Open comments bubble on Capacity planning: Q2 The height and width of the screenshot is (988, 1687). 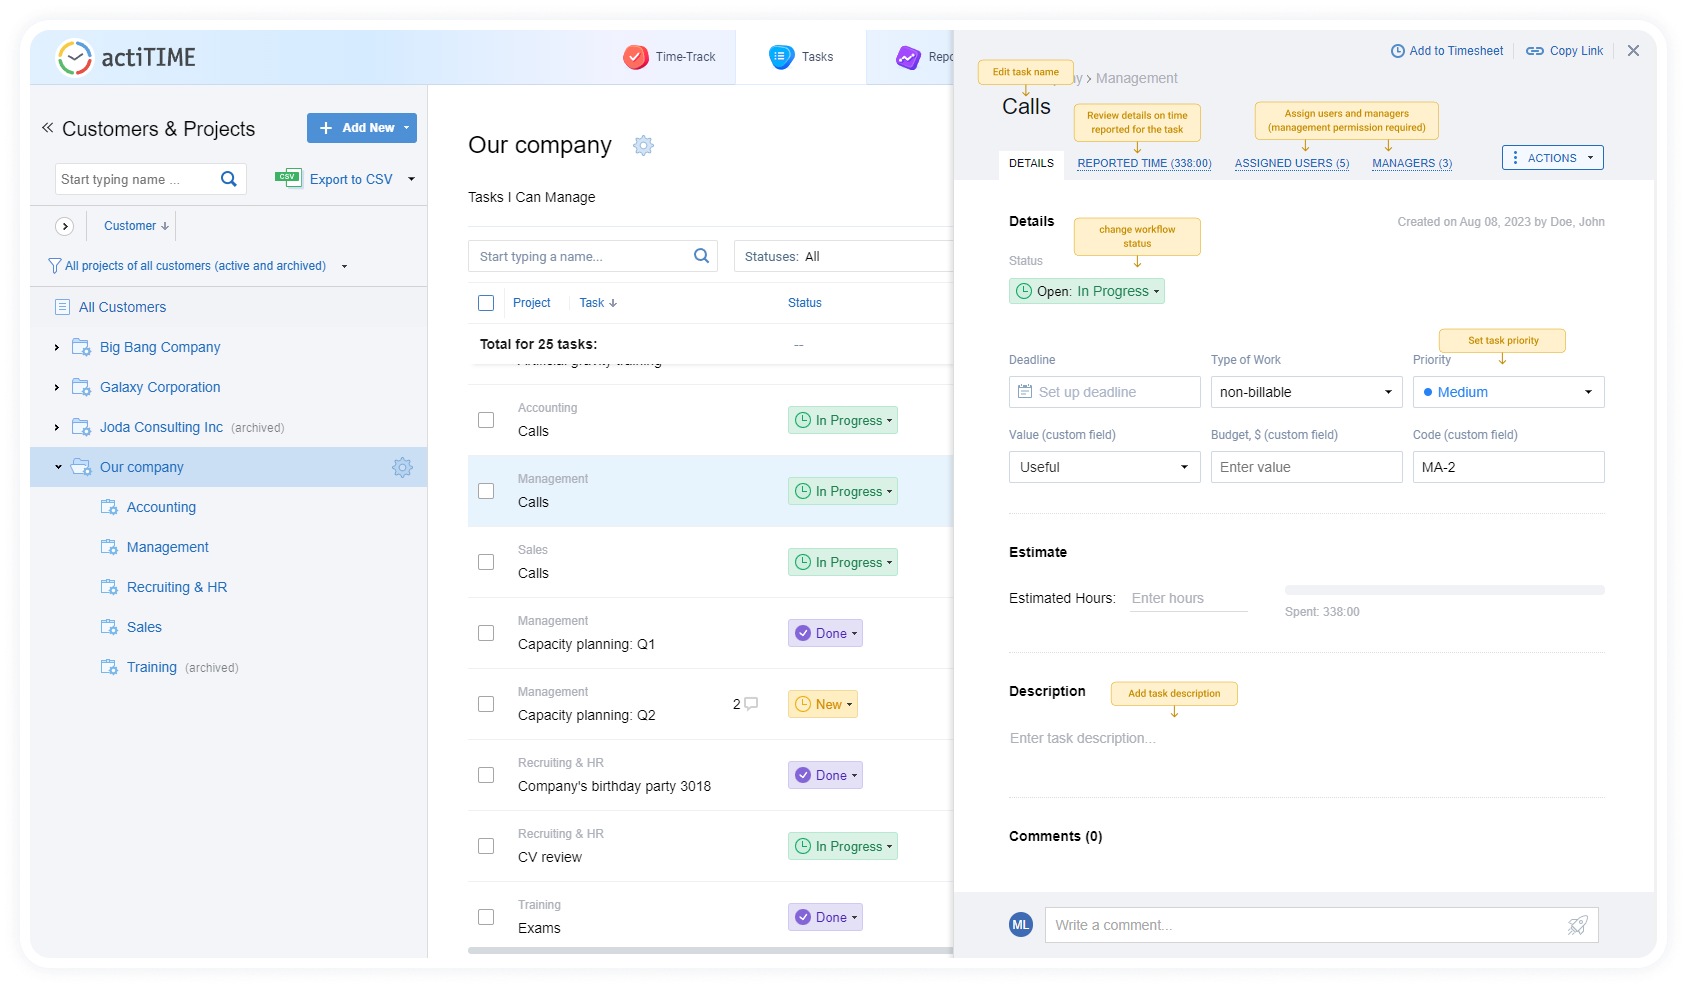pos(751,704)
